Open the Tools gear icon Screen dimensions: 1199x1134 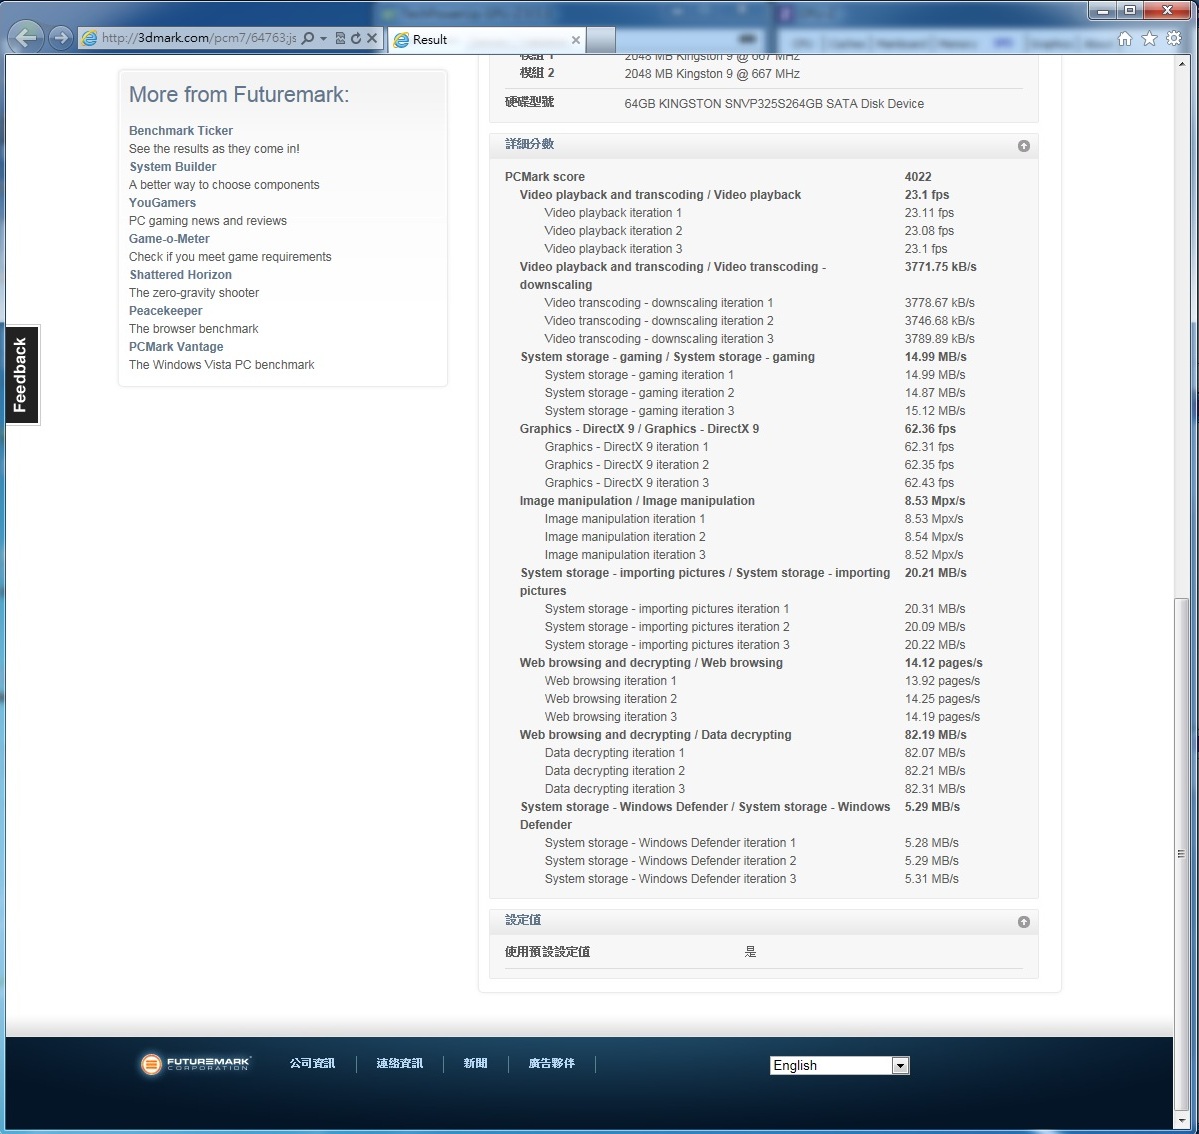coord(1174,38)
